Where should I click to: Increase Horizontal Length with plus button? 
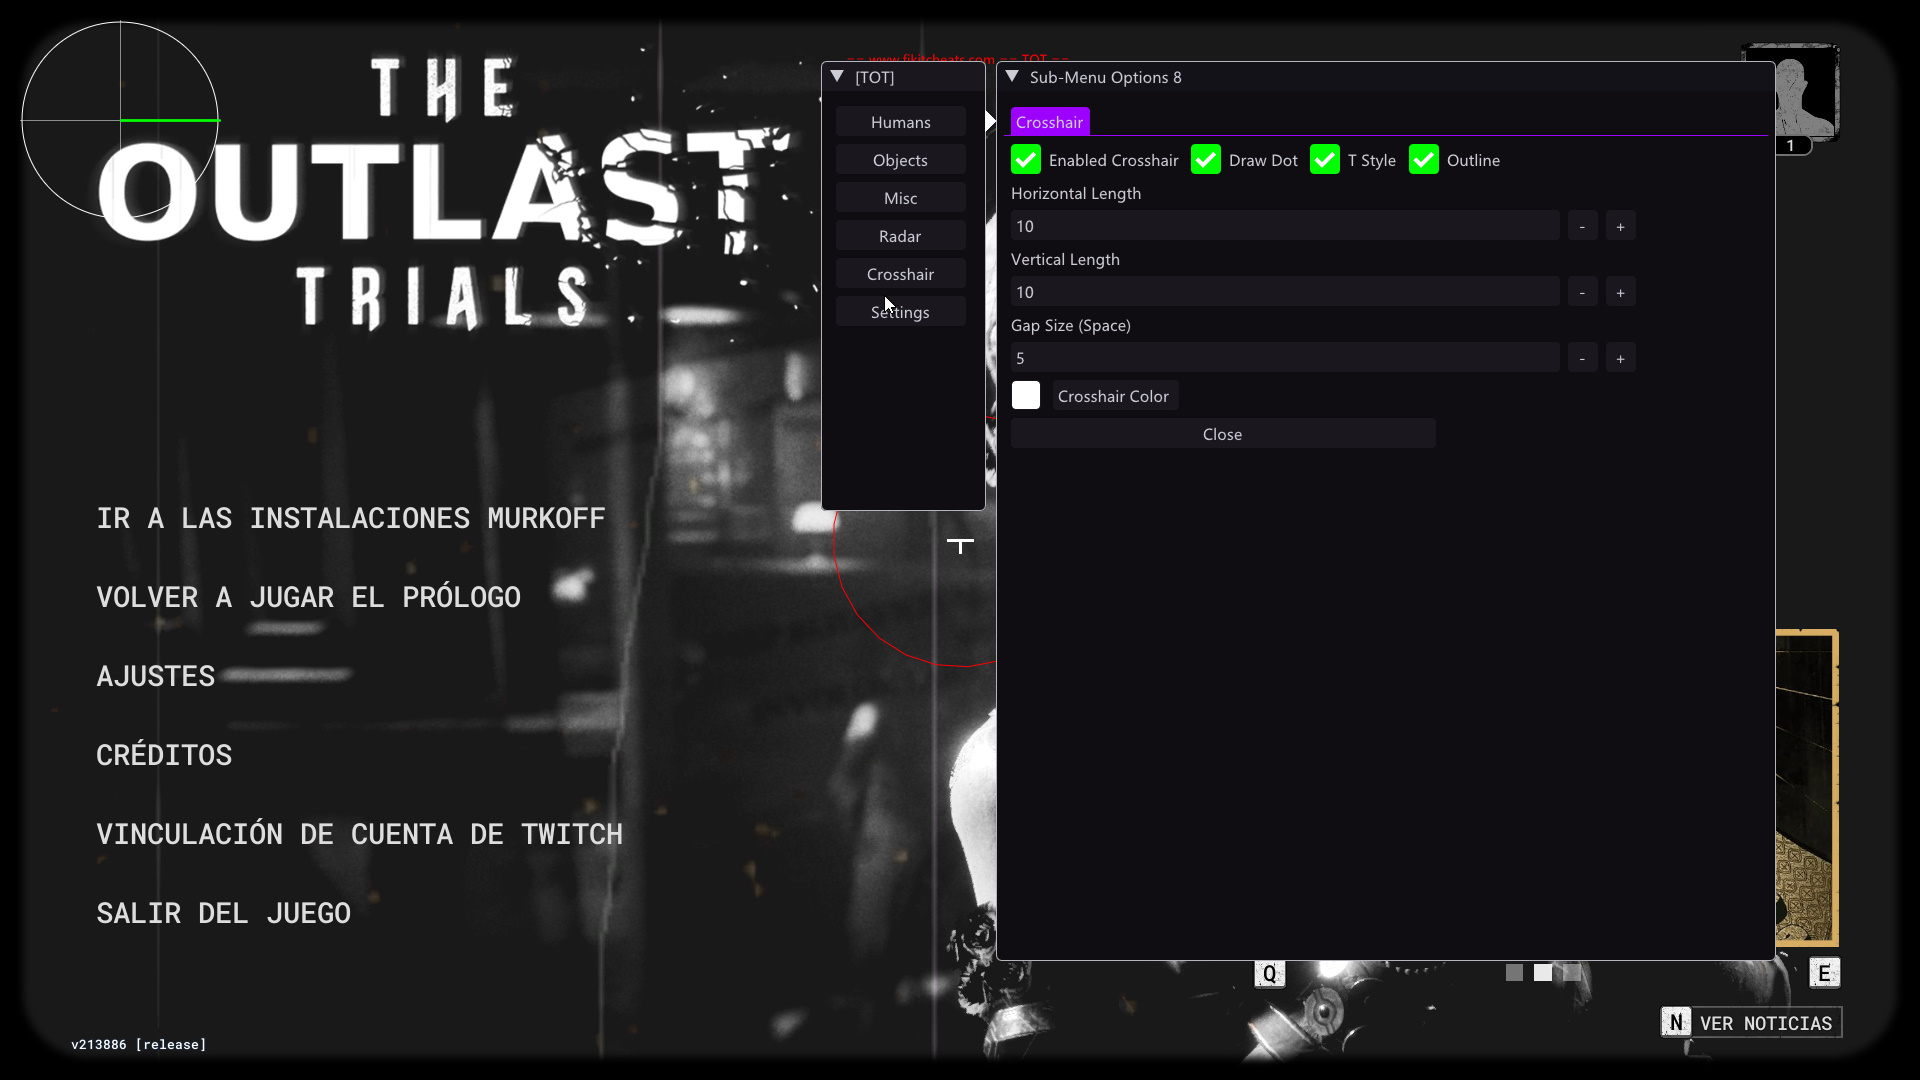point(1621,226)
